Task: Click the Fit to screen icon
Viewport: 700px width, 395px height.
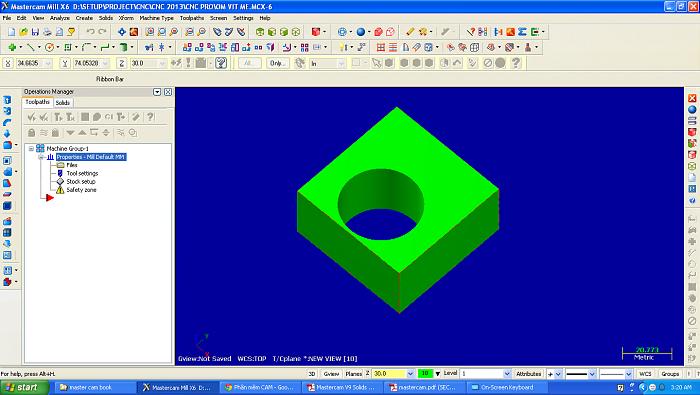Action: 121,32
